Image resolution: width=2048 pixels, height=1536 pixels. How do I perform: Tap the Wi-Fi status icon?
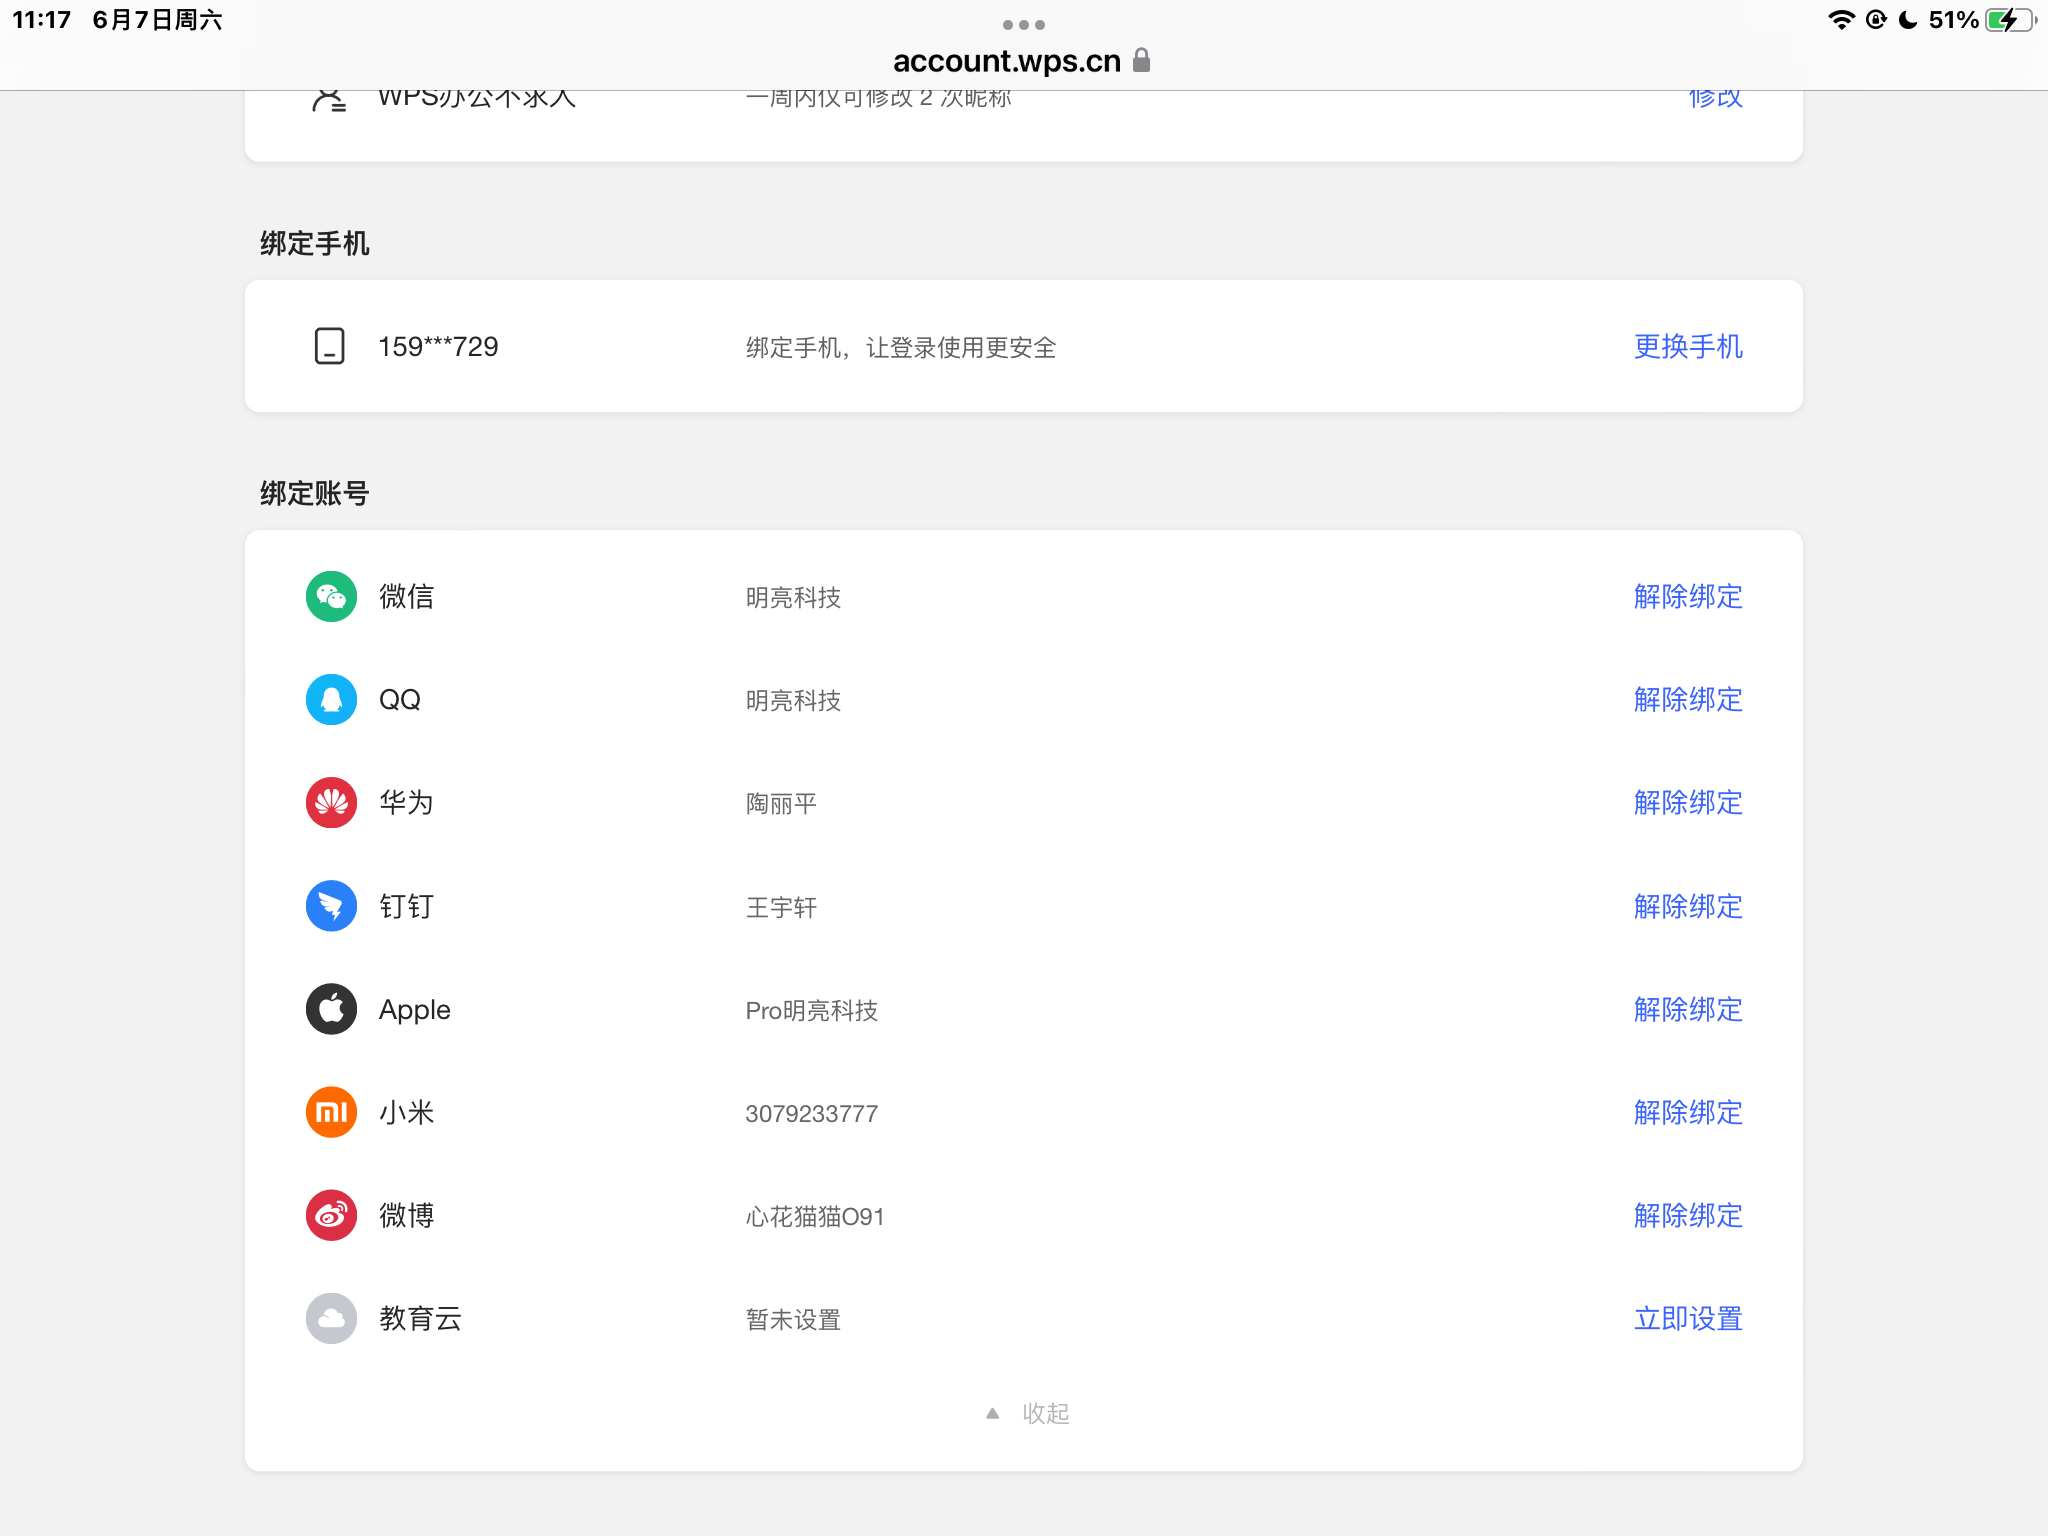click(x=1841, y=20)
